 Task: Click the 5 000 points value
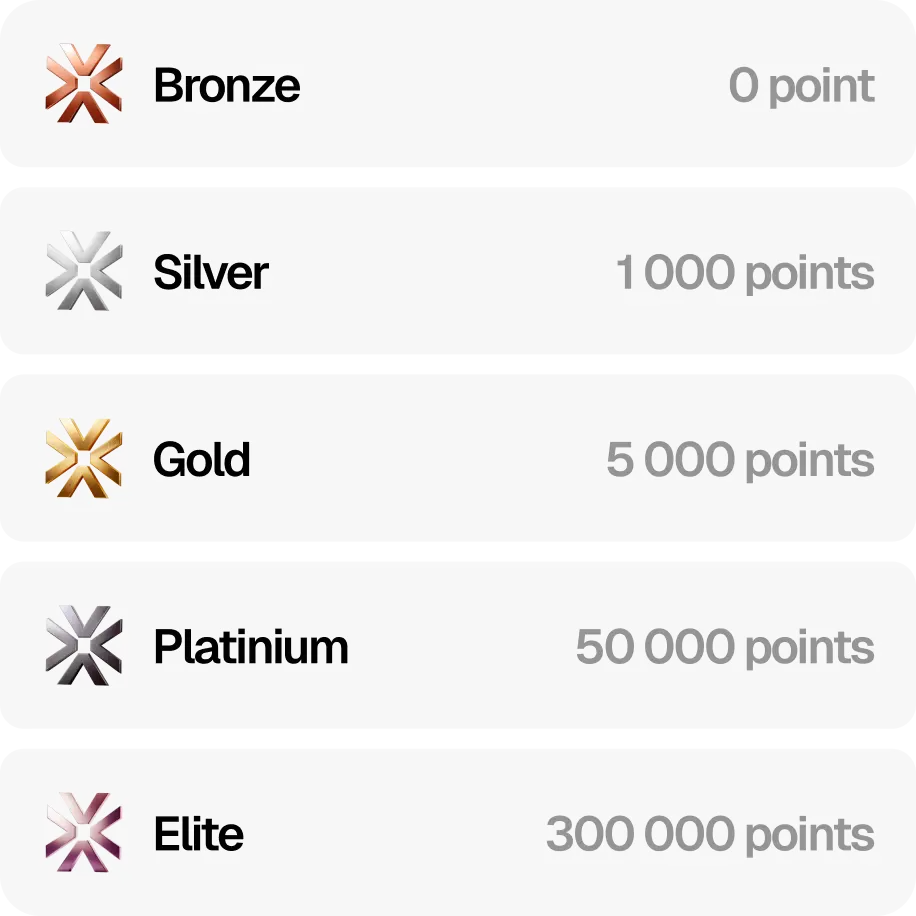pos(741,461)
